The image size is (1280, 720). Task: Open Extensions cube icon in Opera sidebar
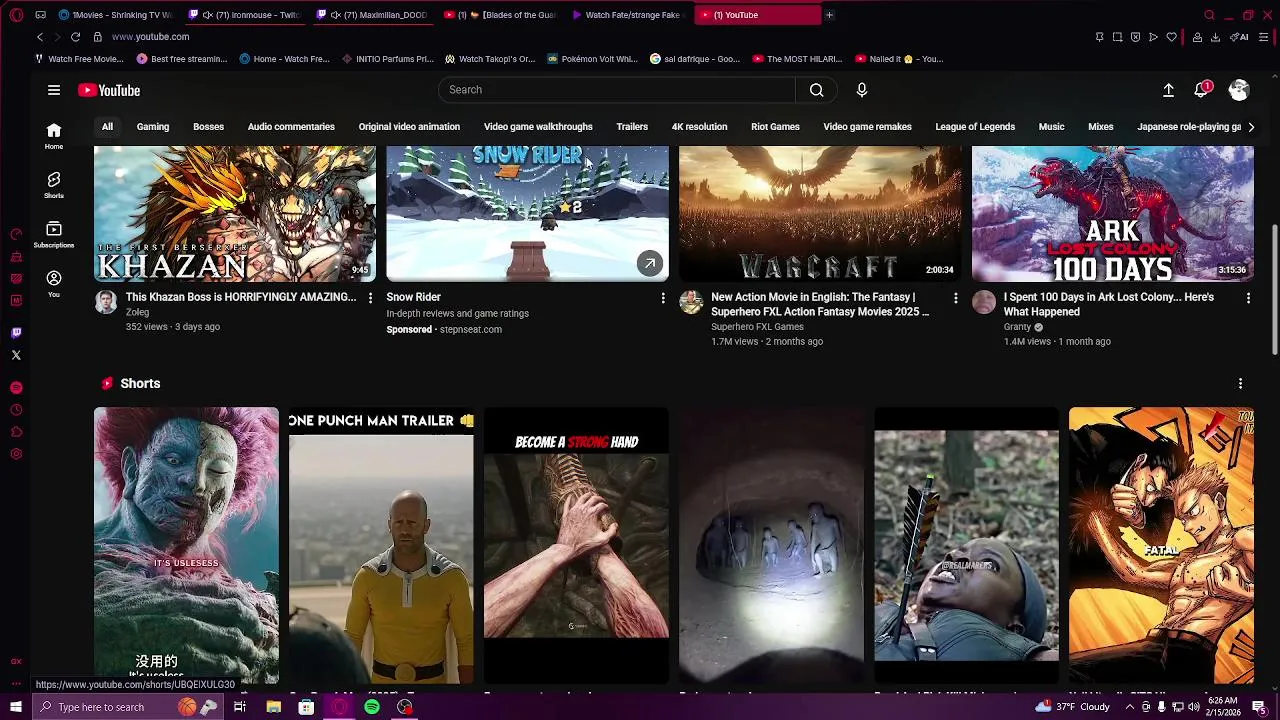16,432
